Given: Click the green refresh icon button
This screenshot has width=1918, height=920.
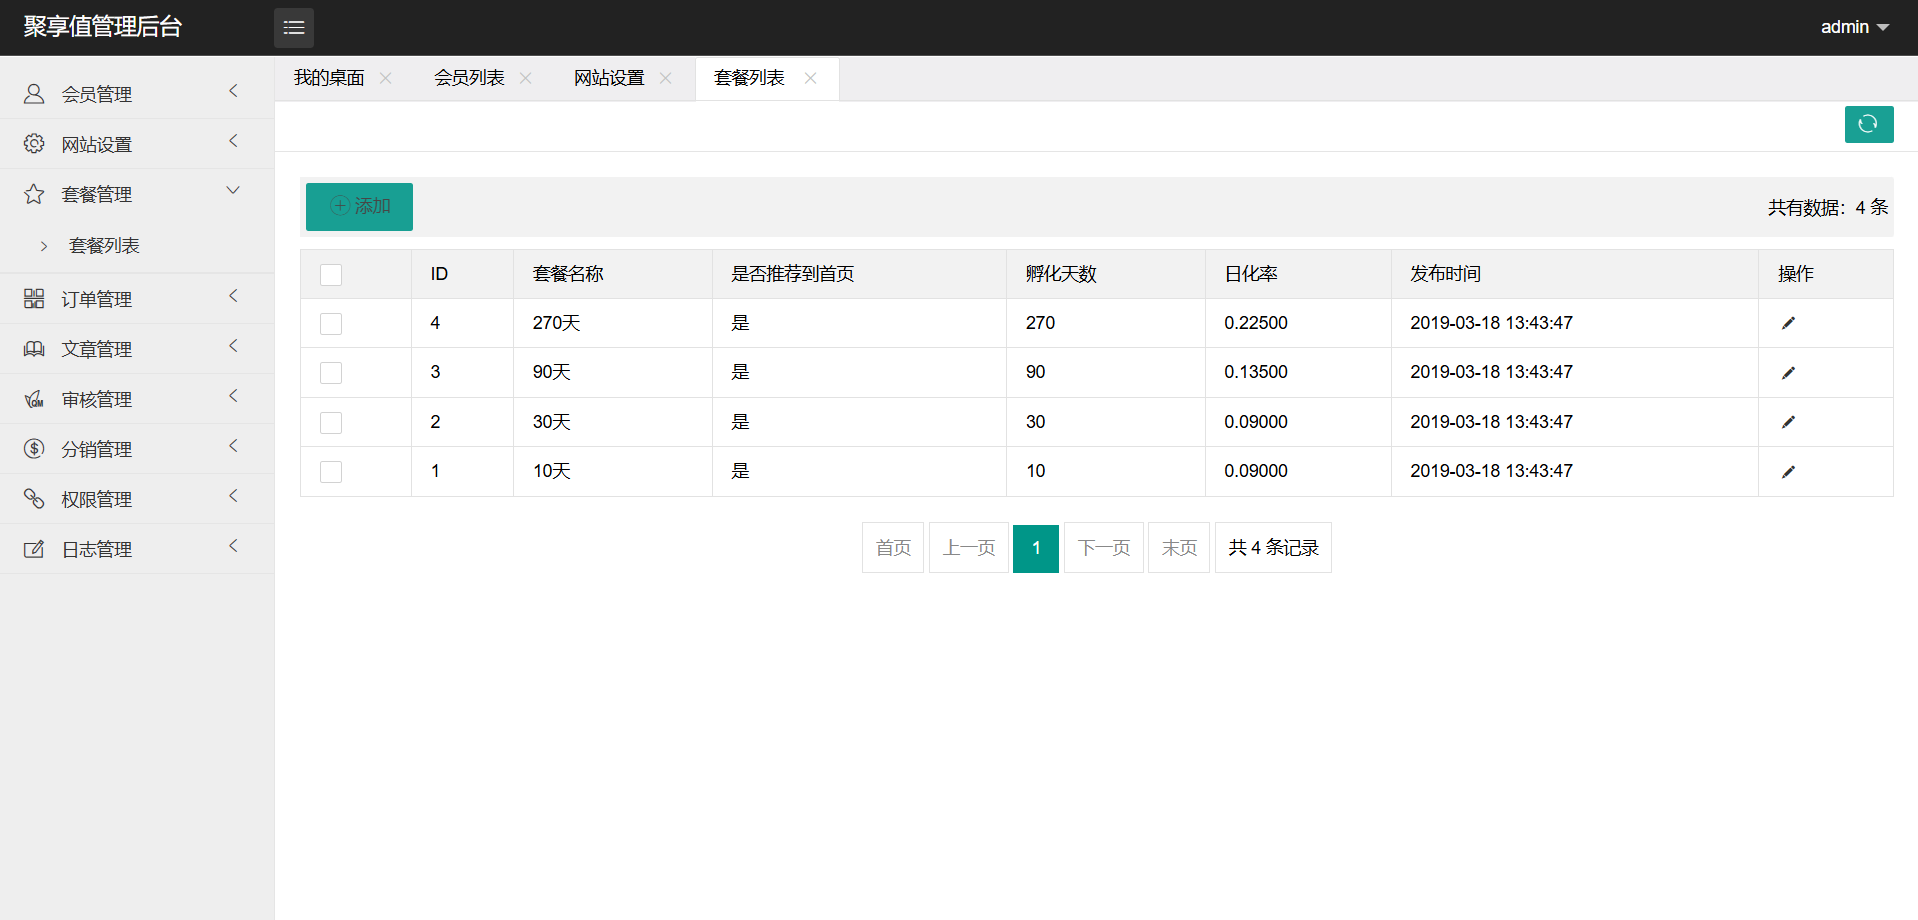Looking at the screenshot, I should (1868, 124).
